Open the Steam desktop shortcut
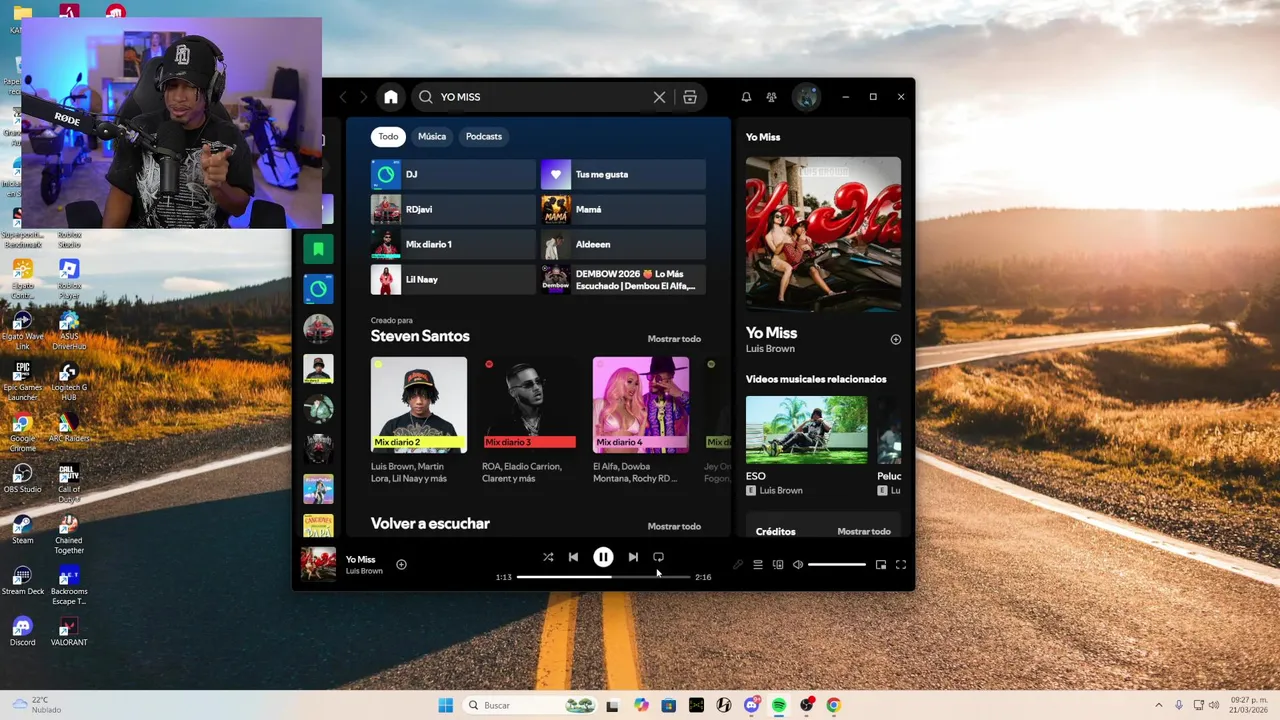1280x720 pixels. coord(22,529)
